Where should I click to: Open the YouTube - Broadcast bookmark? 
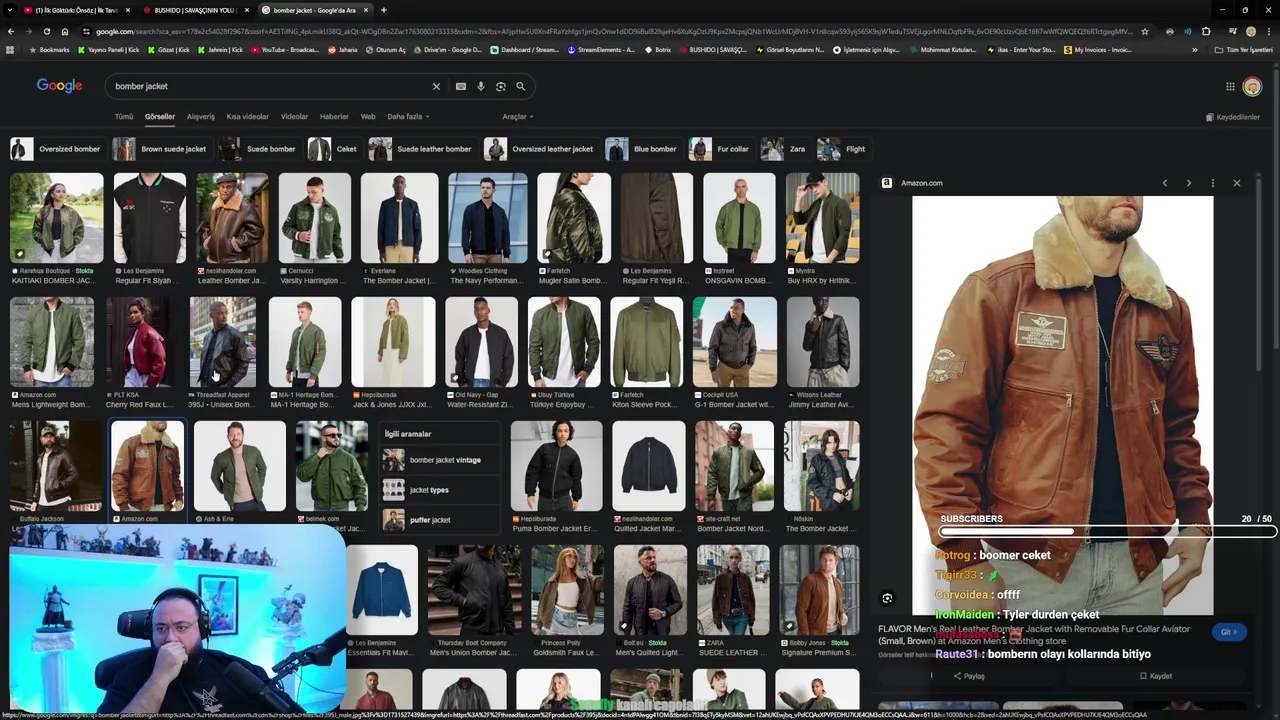click(x=285, y=50)
